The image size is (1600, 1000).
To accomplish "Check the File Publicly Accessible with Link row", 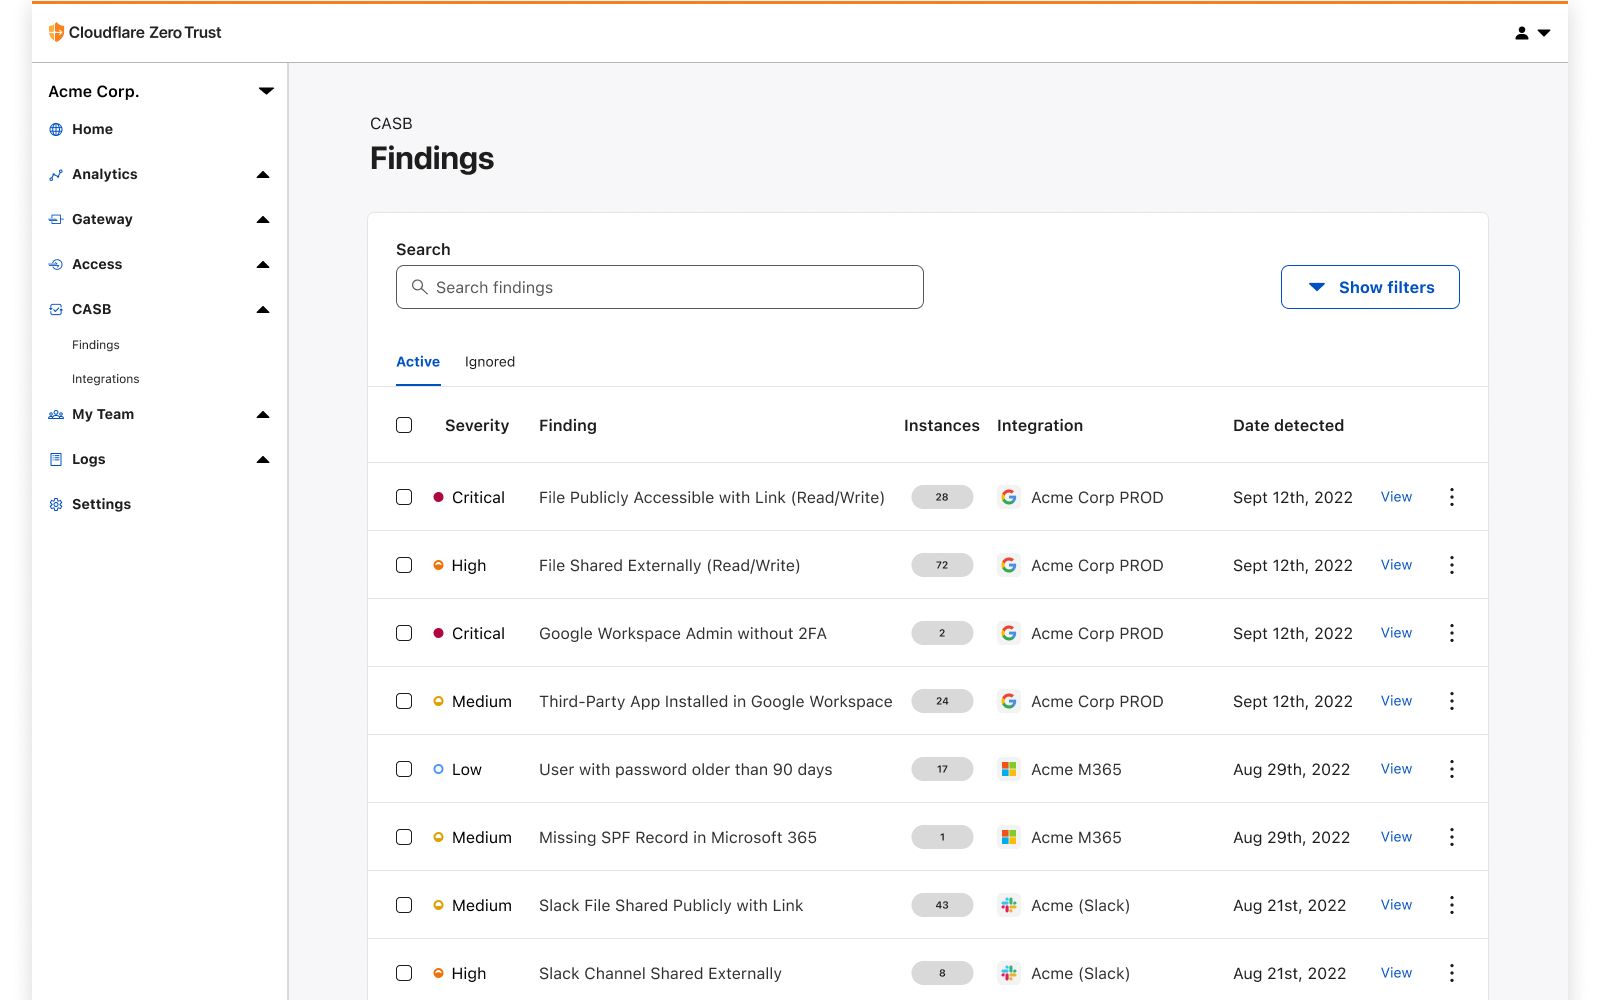I will pyautogui.click(x=404, y=497).
